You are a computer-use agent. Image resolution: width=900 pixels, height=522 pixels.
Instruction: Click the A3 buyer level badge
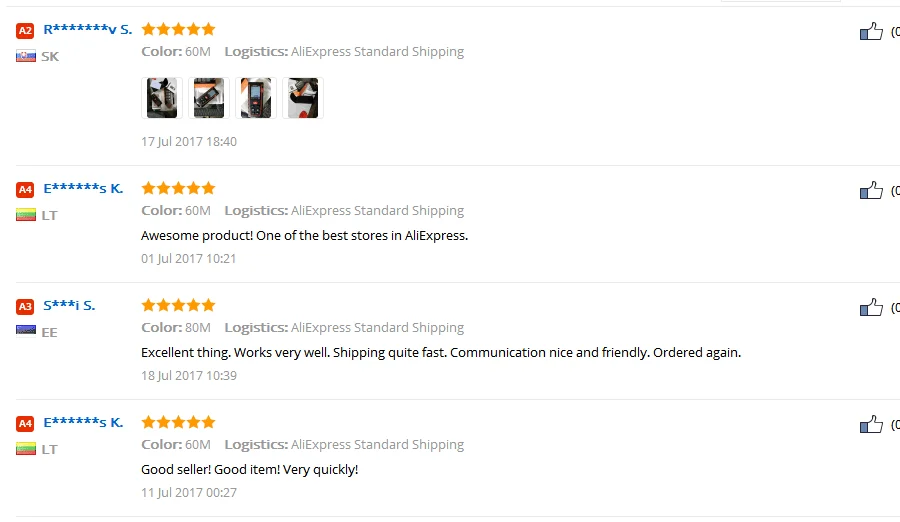[x=25, y=307]
